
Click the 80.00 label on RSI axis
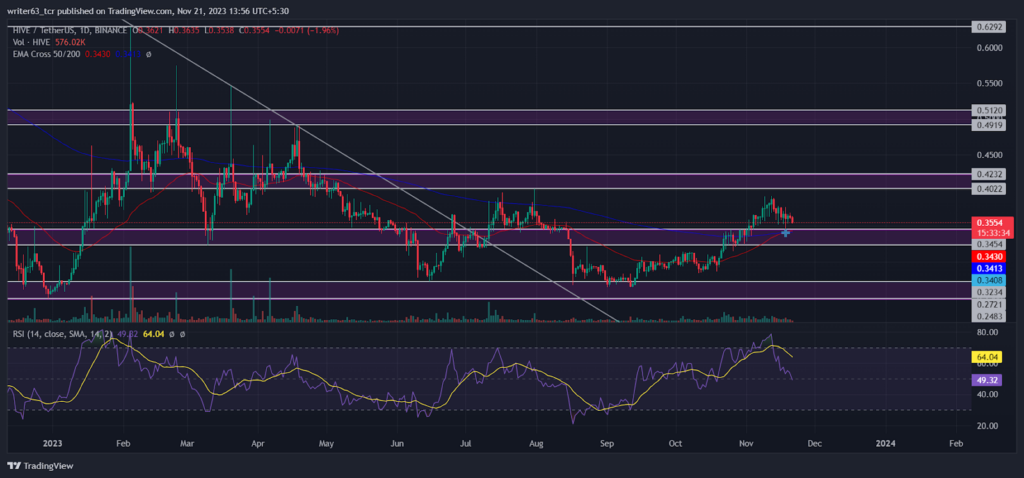987,332
